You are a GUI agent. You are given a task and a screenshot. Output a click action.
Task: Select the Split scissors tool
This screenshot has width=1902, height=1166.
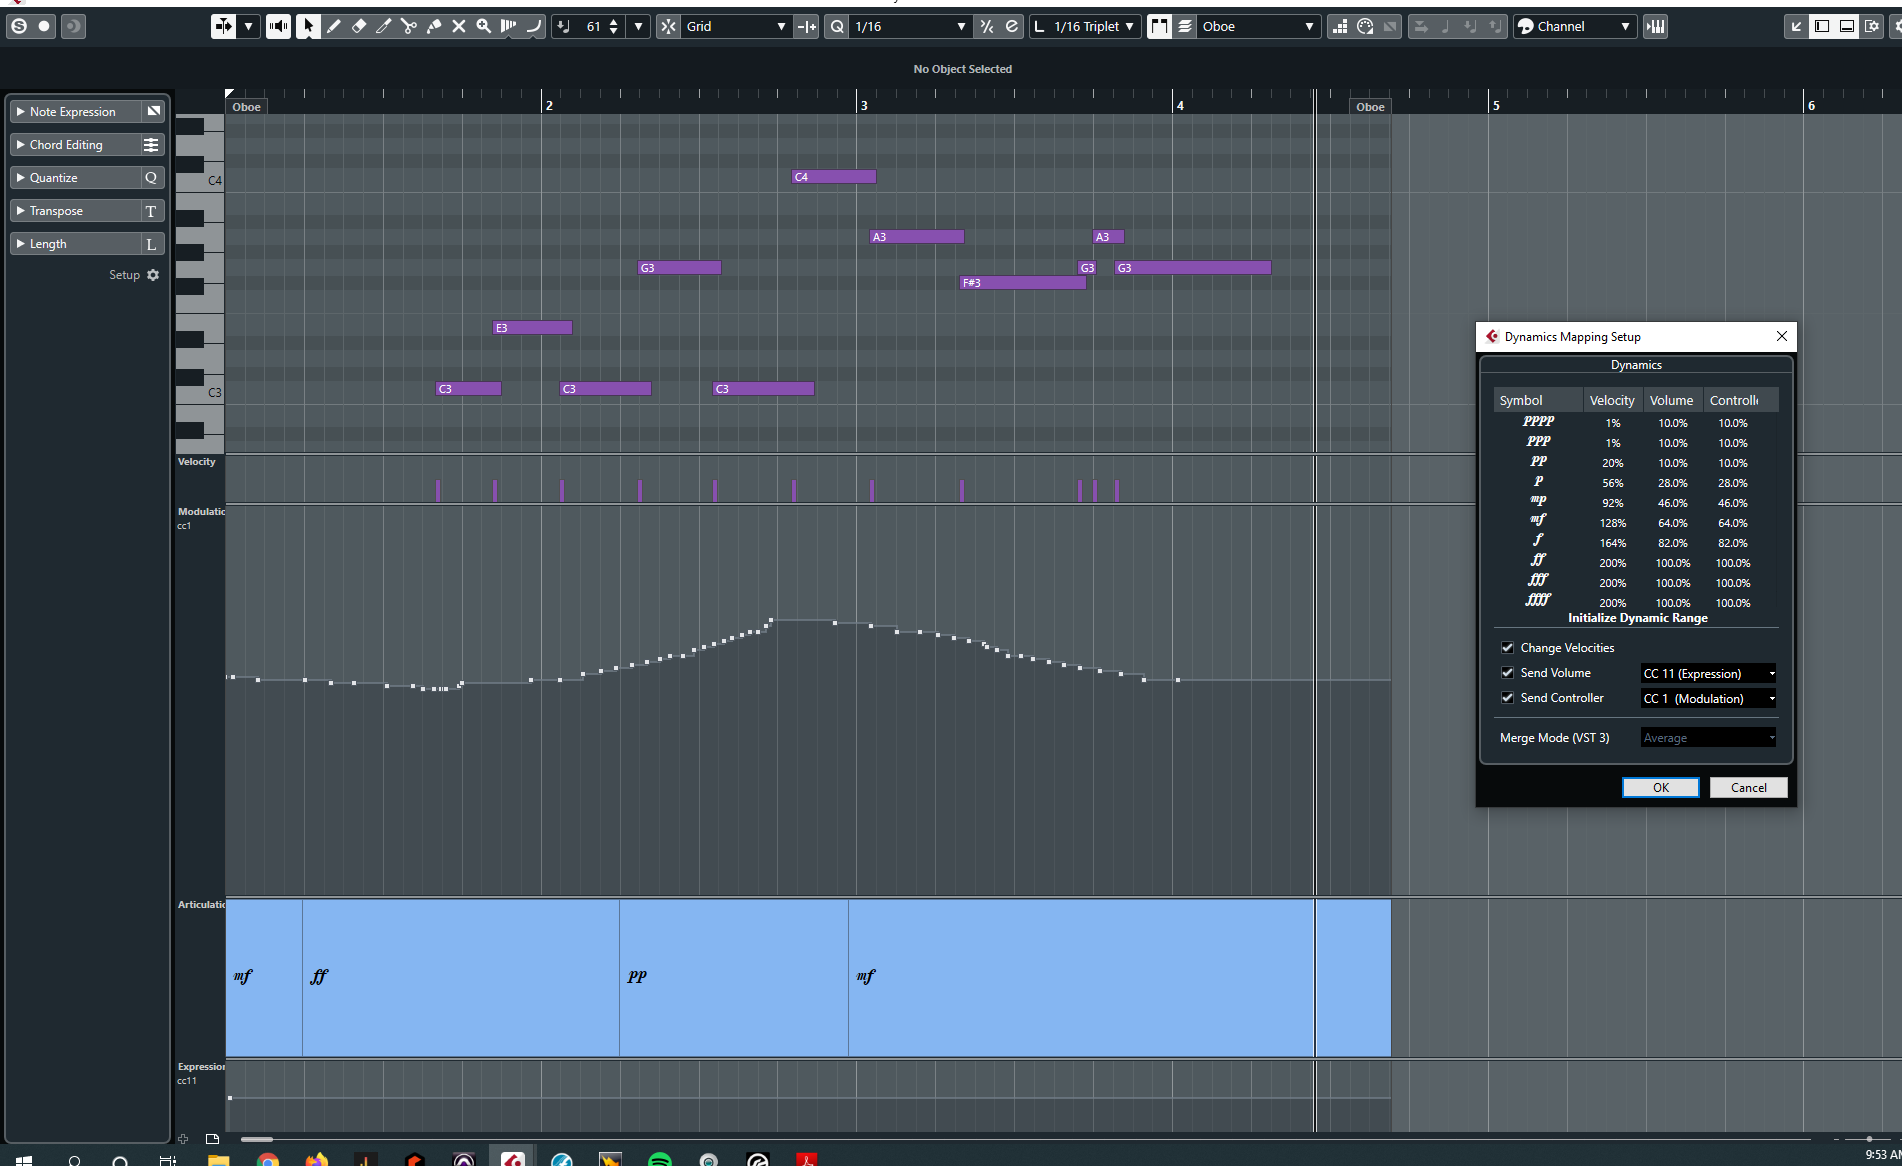[408, 26]
